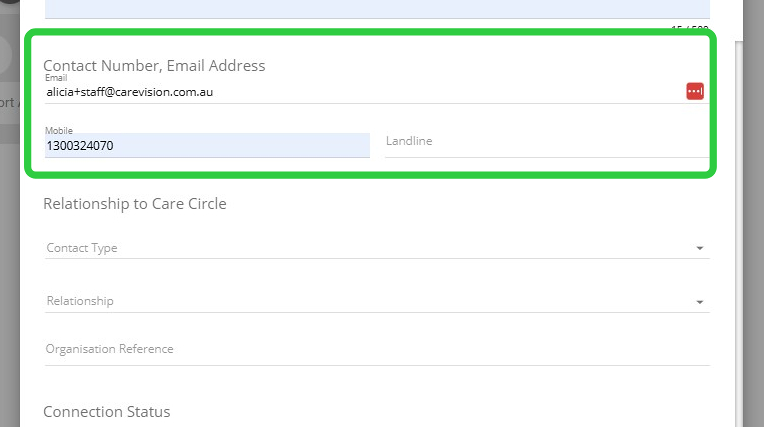Click the small Mobile label
The image size is (764, 427).
pyautogui.click(x=59, y=131)
